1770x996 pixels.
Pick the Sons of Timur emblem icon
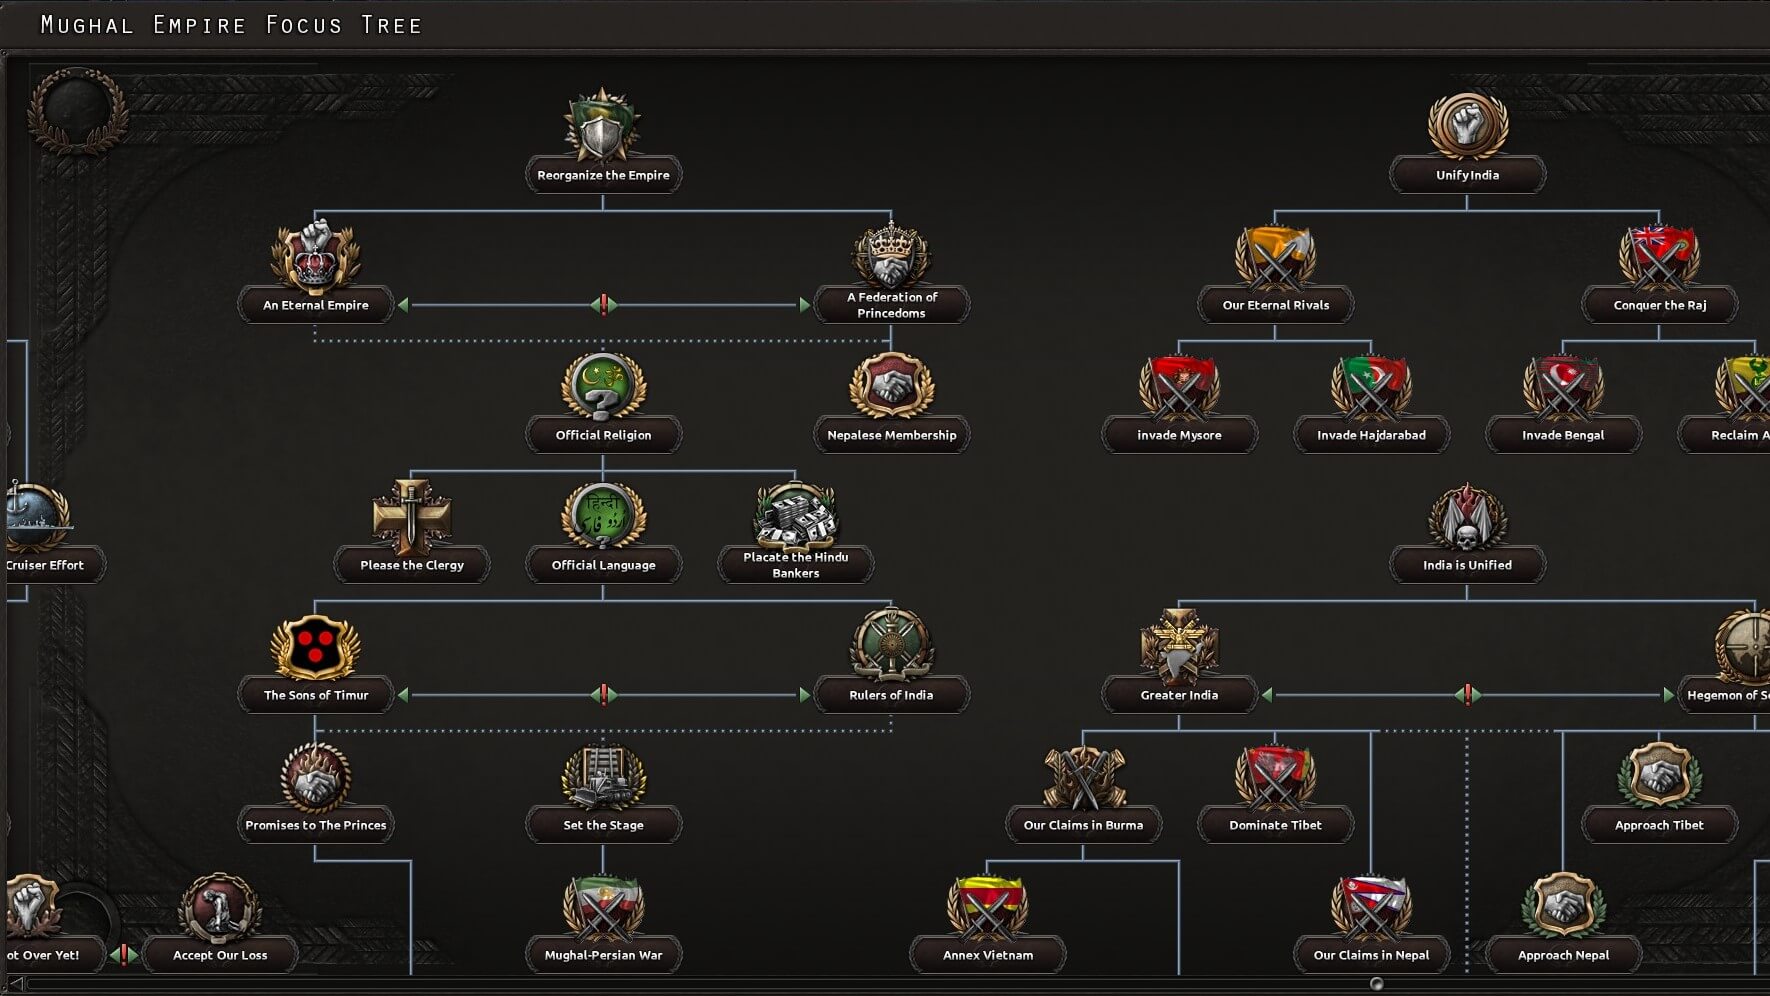pos(316,647)
